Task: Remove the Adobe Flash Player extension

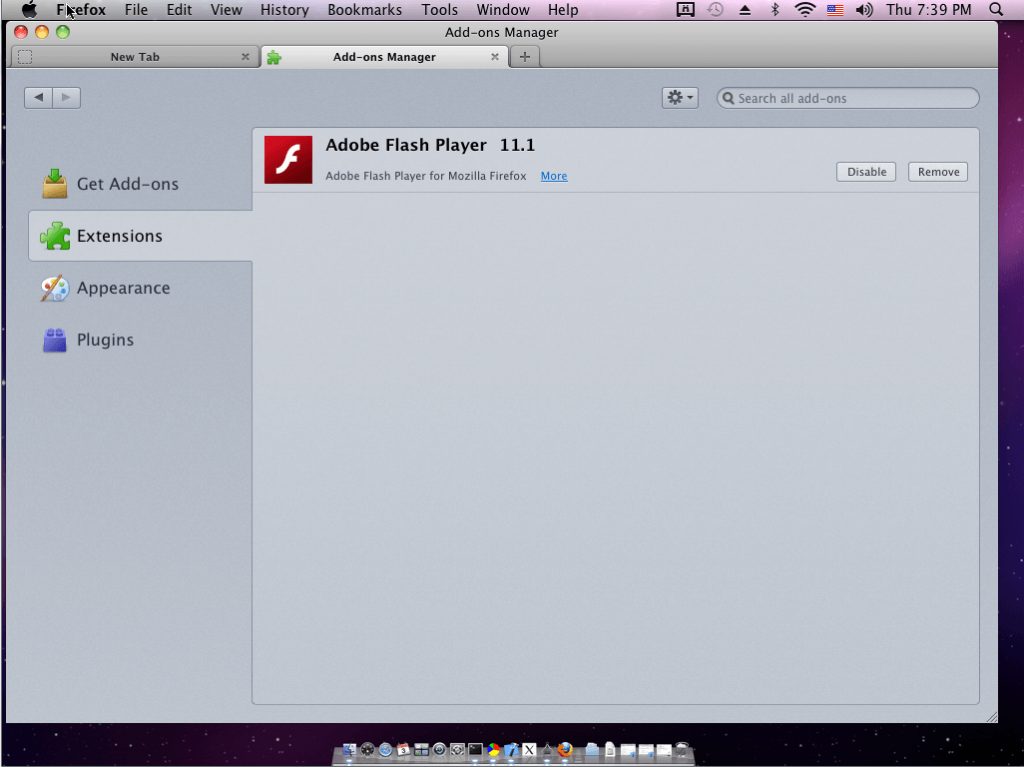Action: coord(937,171)
